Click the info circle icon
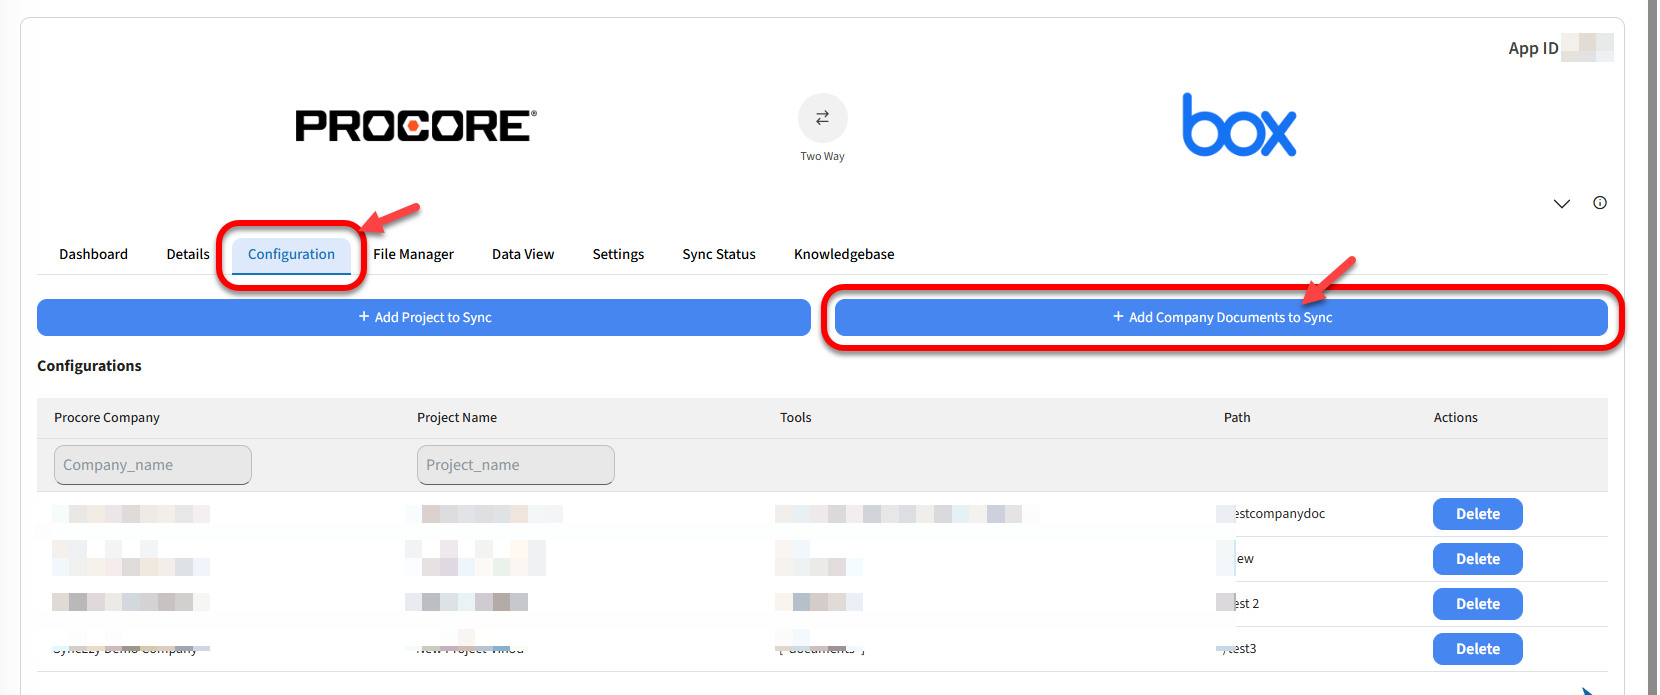This screenshot has width=1660, height=695. 1600,203
